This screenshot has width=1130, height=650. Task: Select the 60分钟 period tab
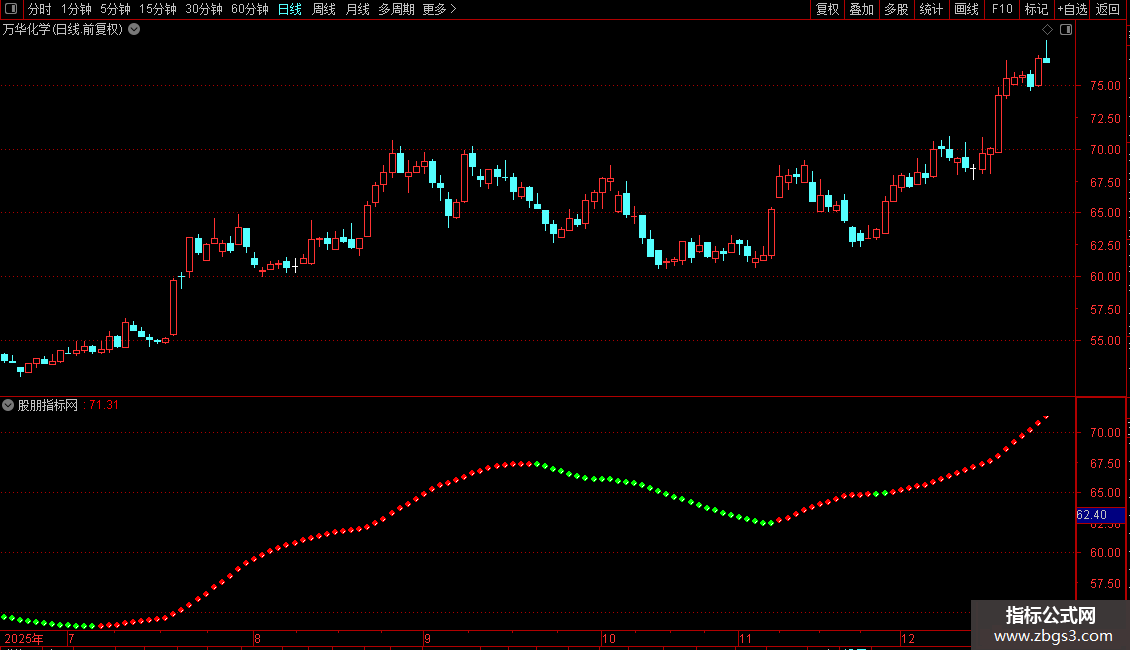(x=250, y=9)
